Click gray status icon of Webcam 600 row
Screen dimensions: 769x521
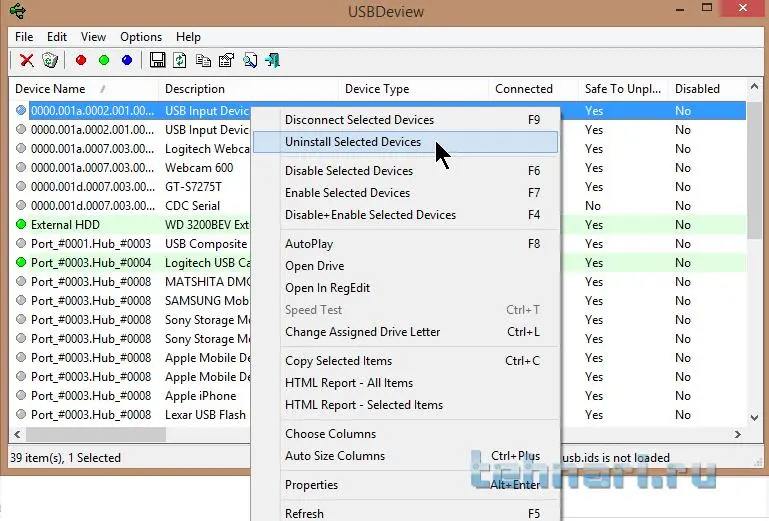(x=21, y=167)
